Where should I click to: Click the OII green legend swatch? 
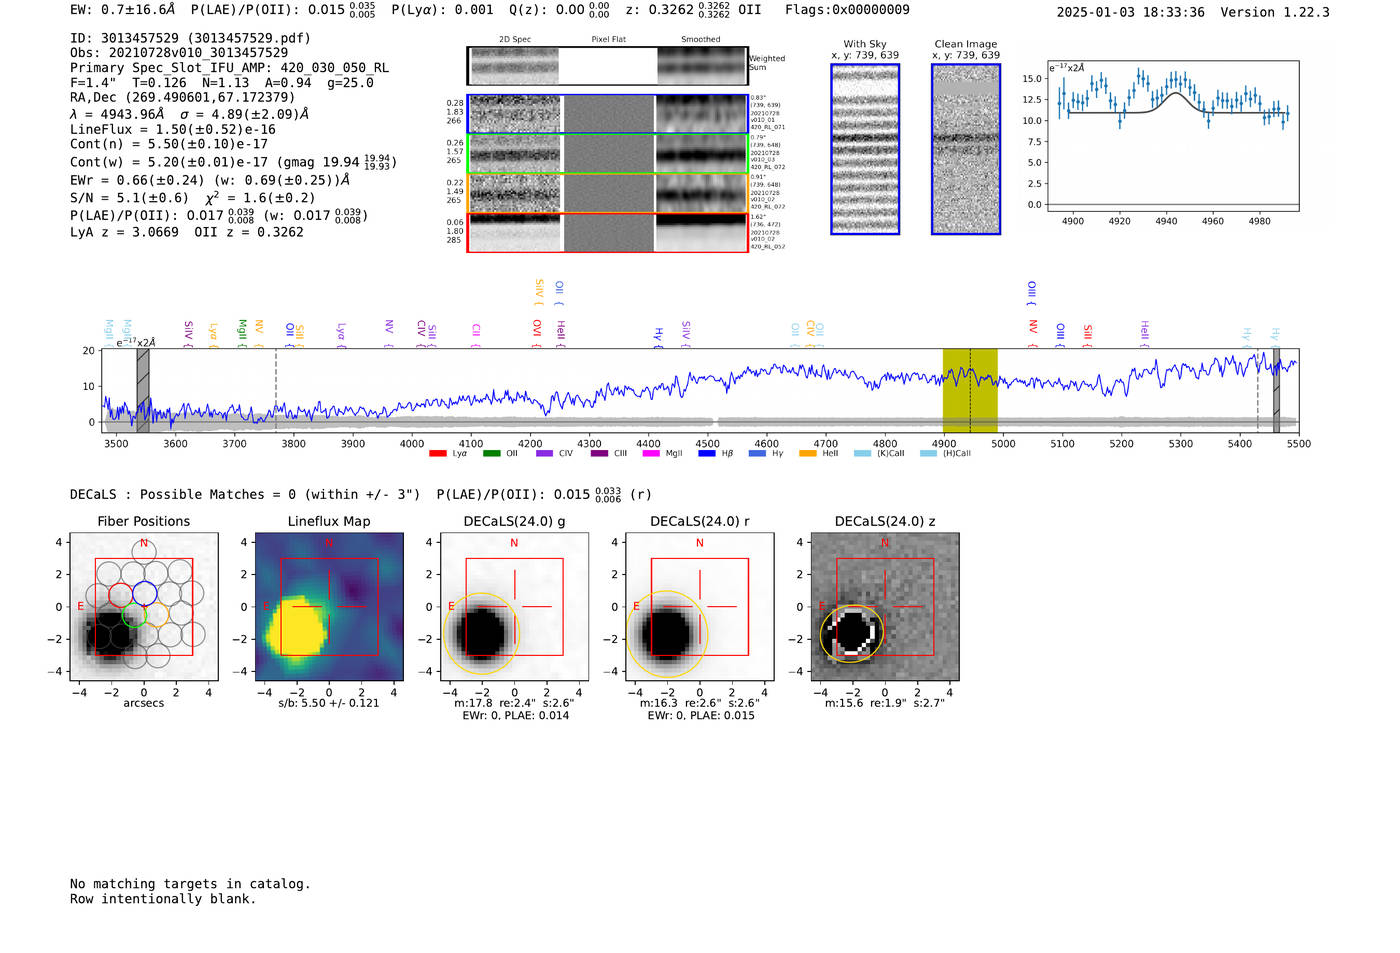[x=491, y=454]
